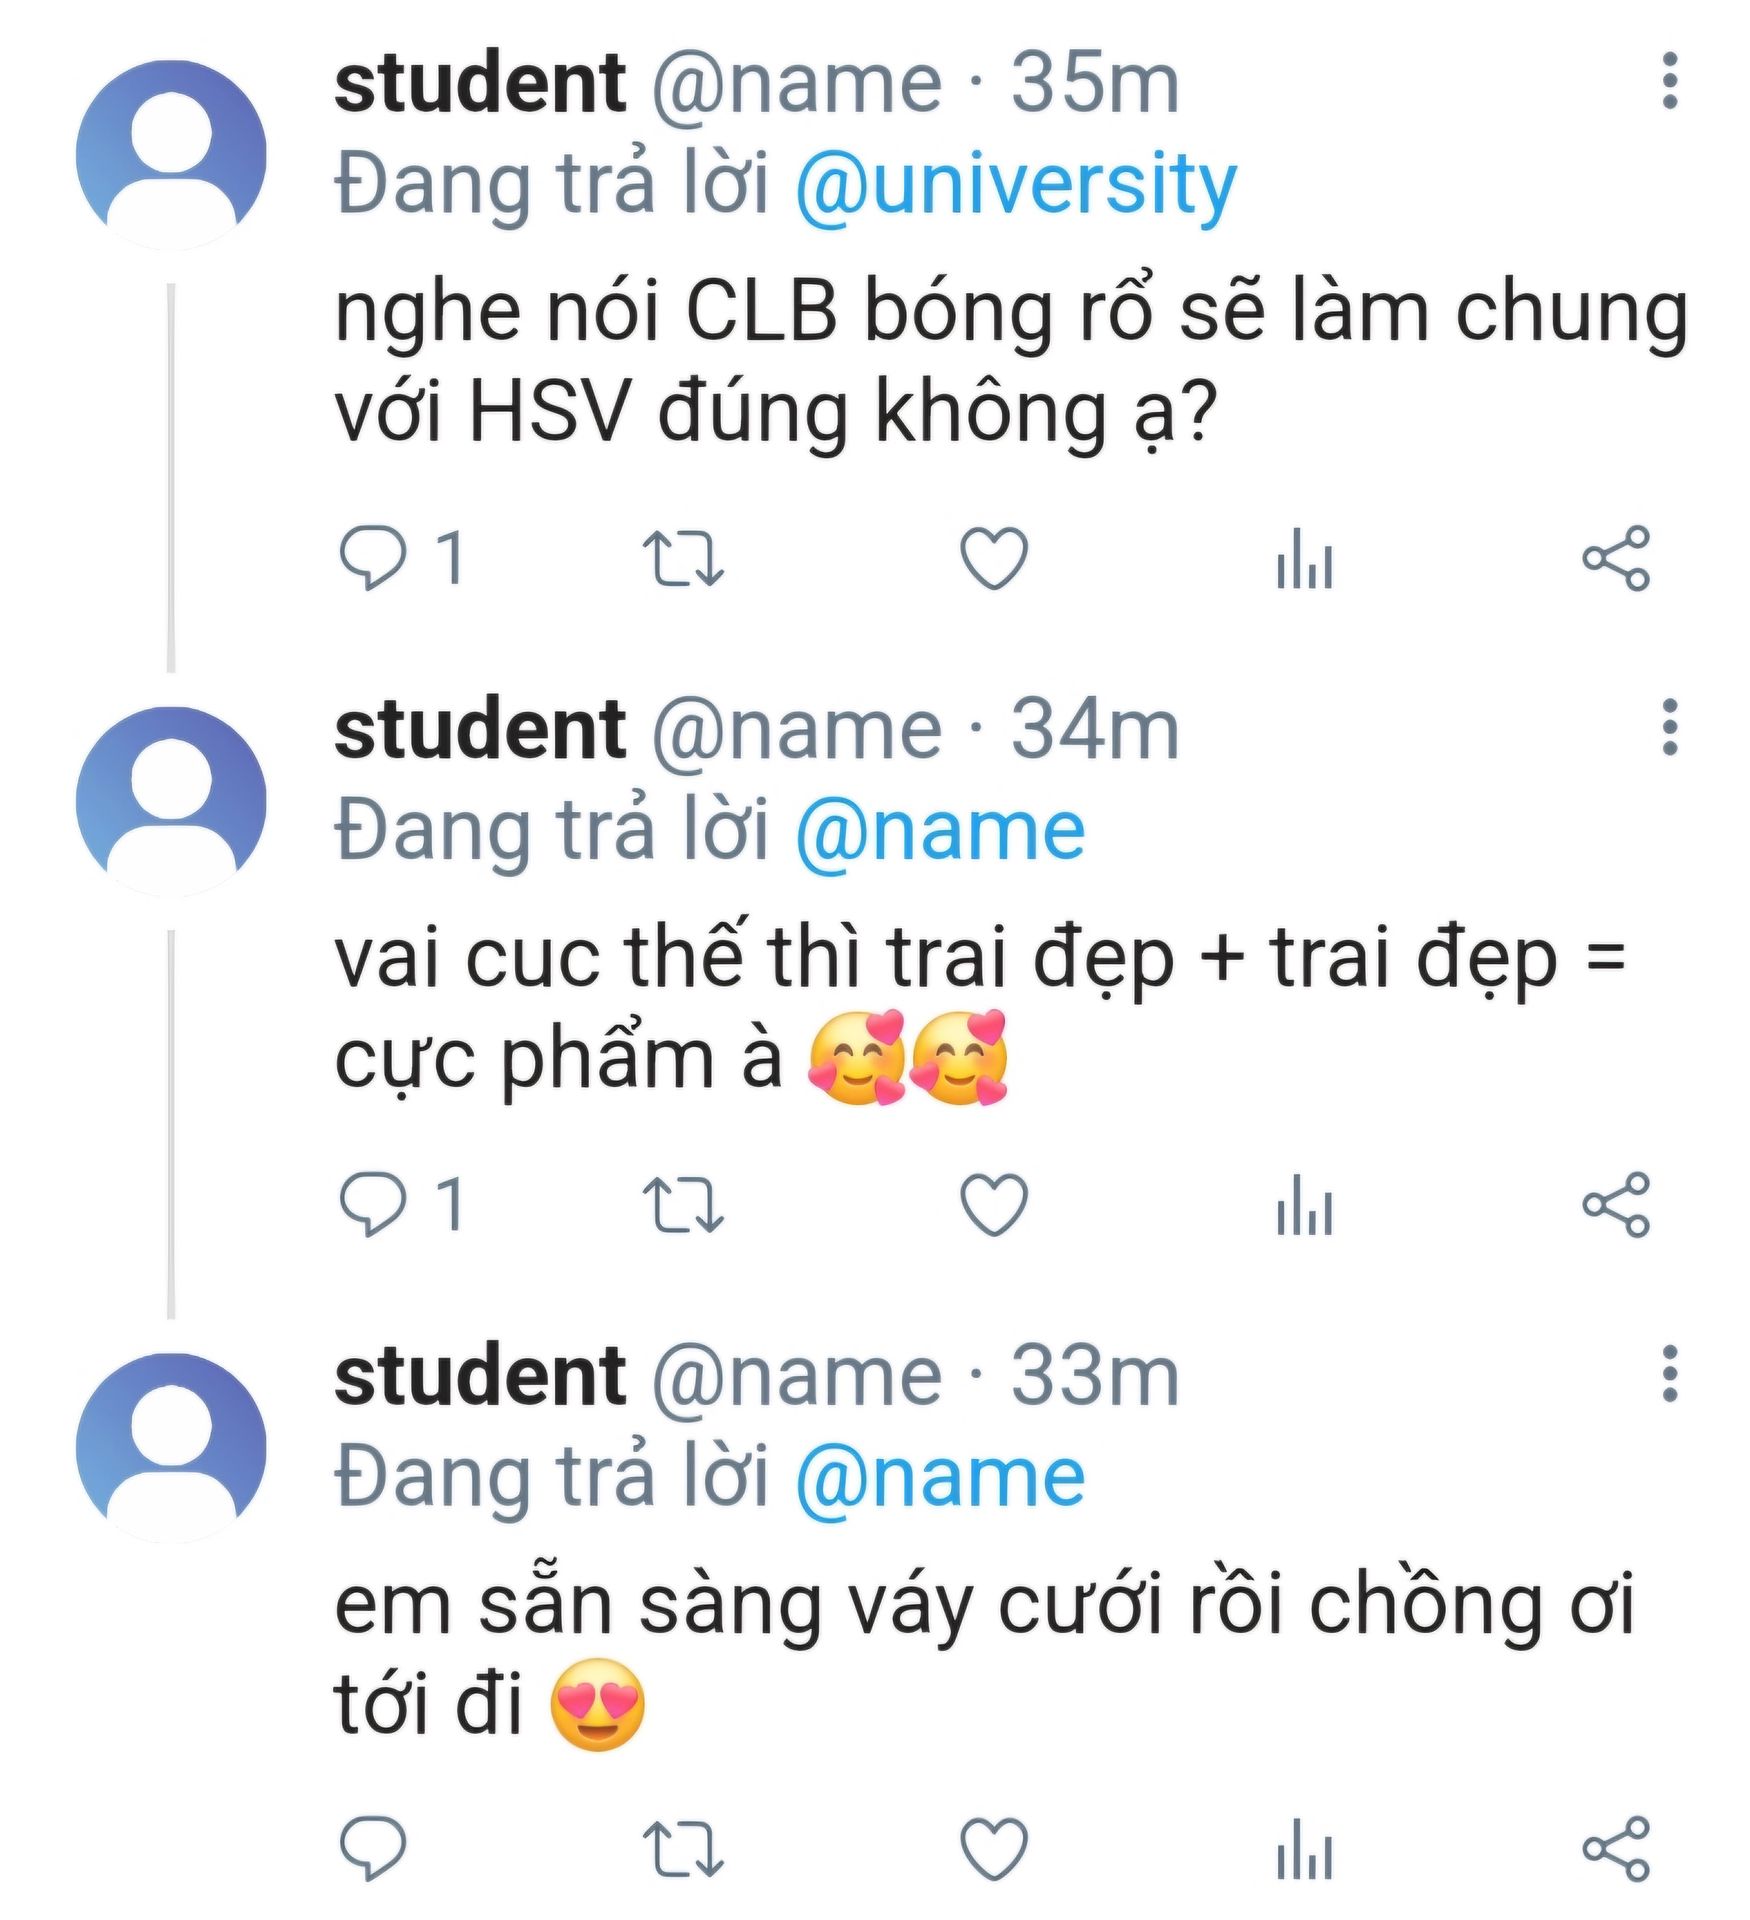View analytics of the 35m tweet
This screenshot has width=1750, height=1920.
(x=1304, y=559)
